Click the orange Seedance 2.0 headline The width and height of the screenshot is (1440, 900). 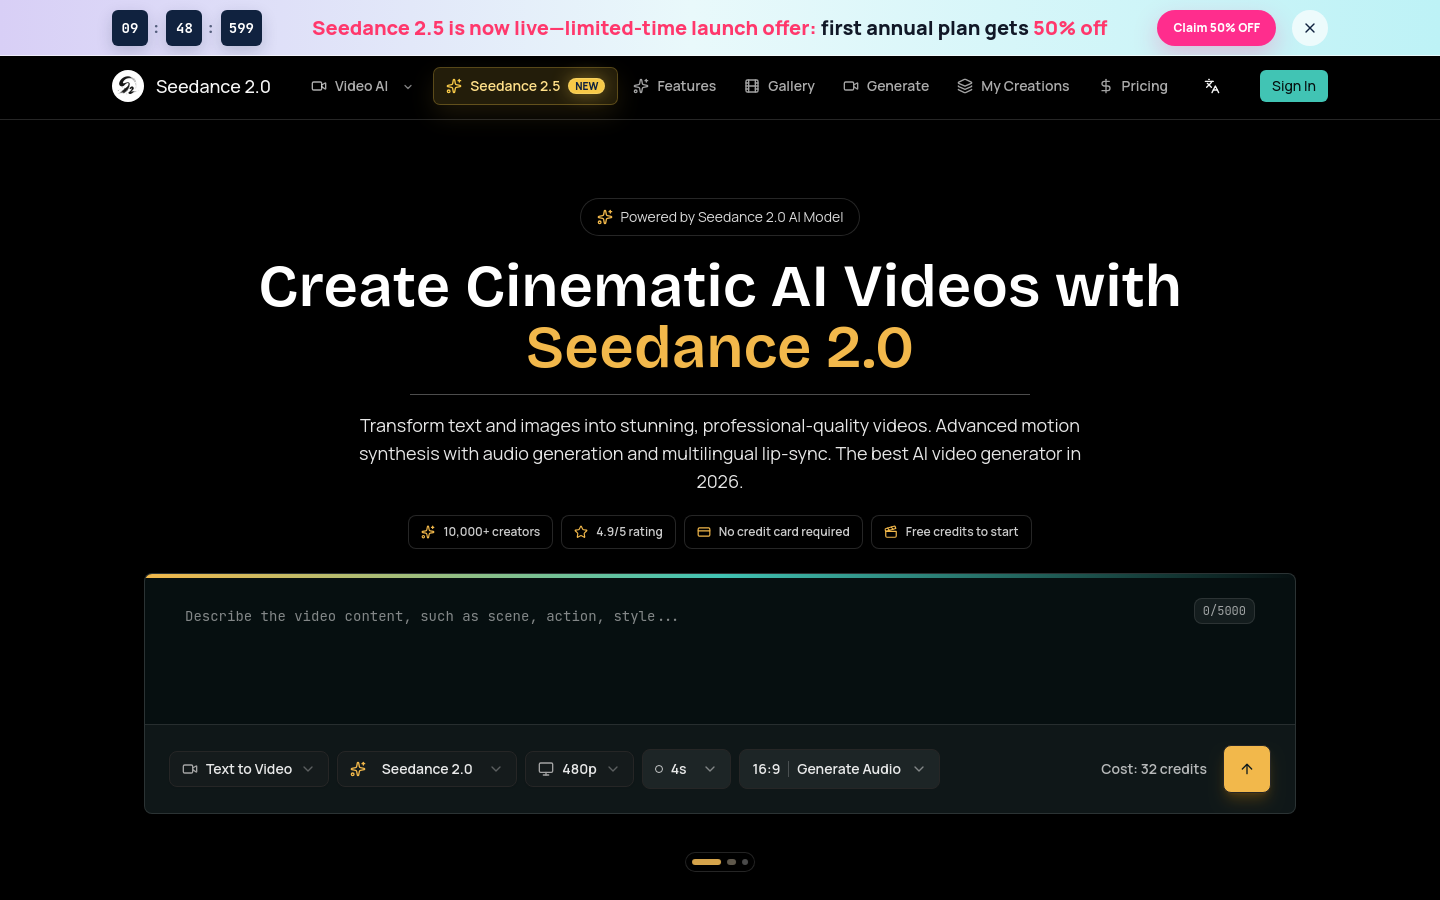coord(720,348)
